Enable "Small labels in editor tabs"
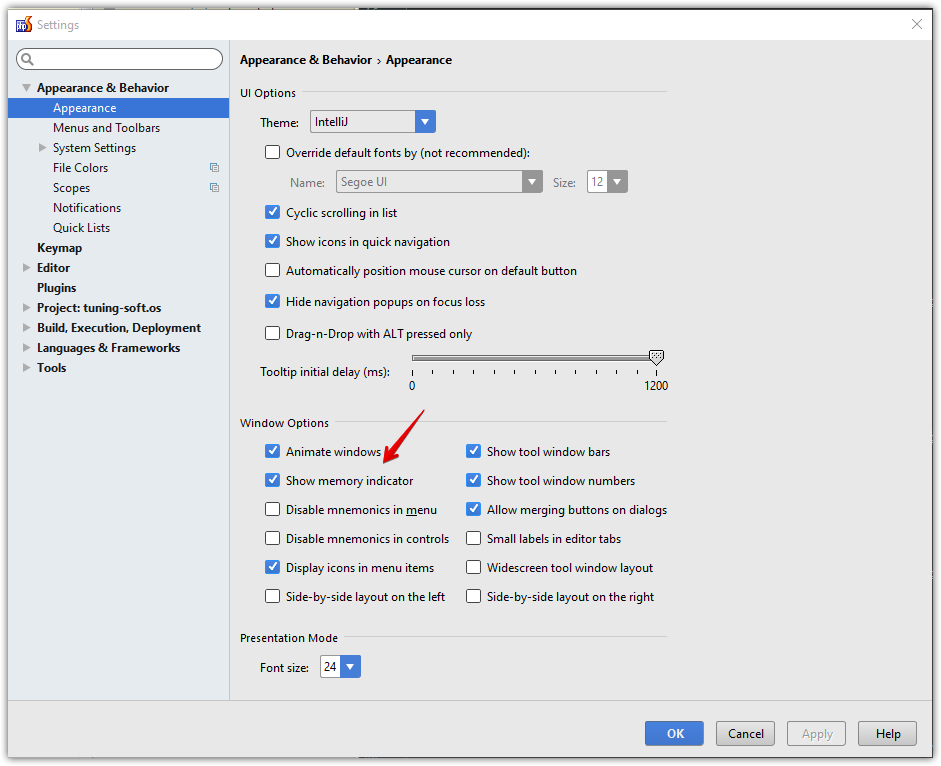 tap(473, 538)
